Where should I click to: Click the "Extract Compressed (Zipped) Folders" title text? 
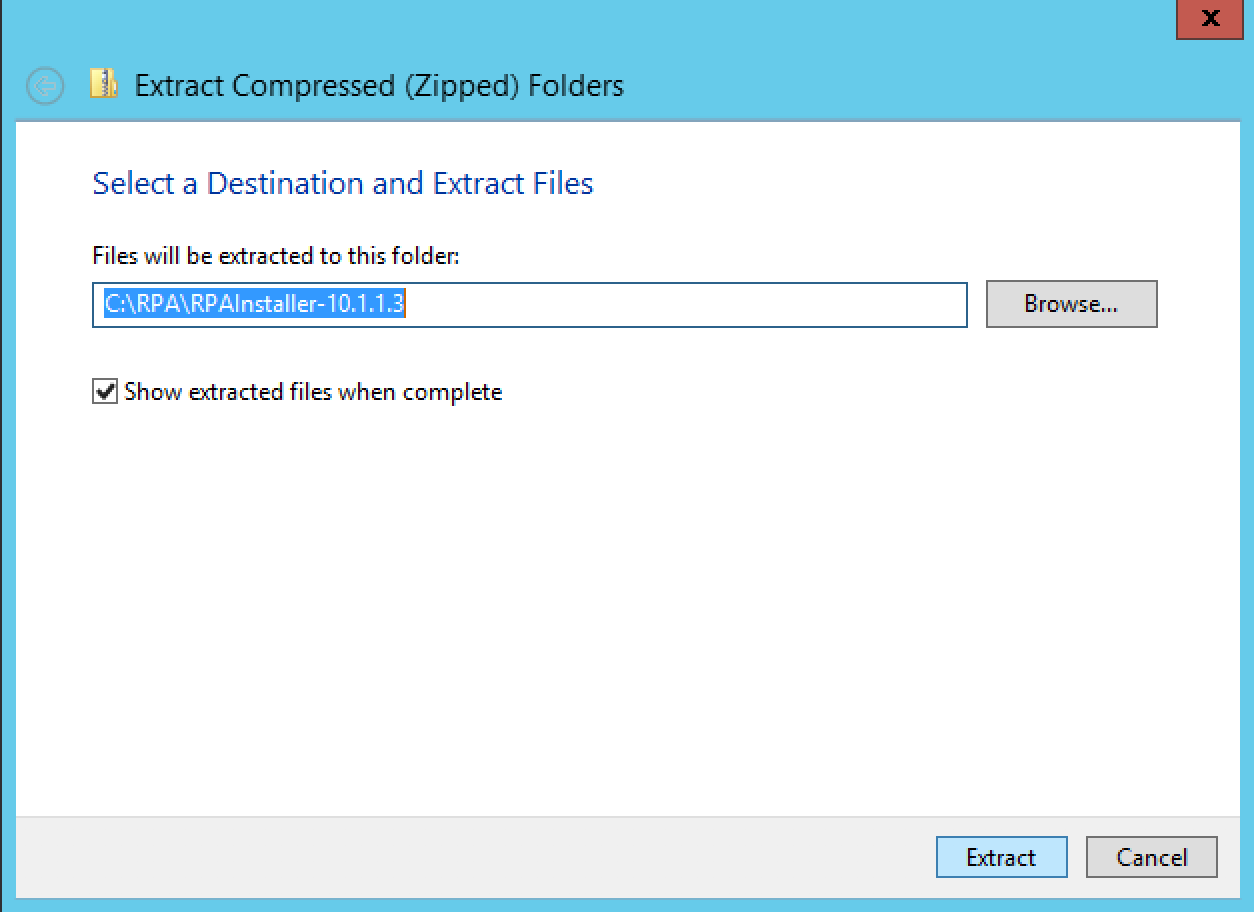379,86
